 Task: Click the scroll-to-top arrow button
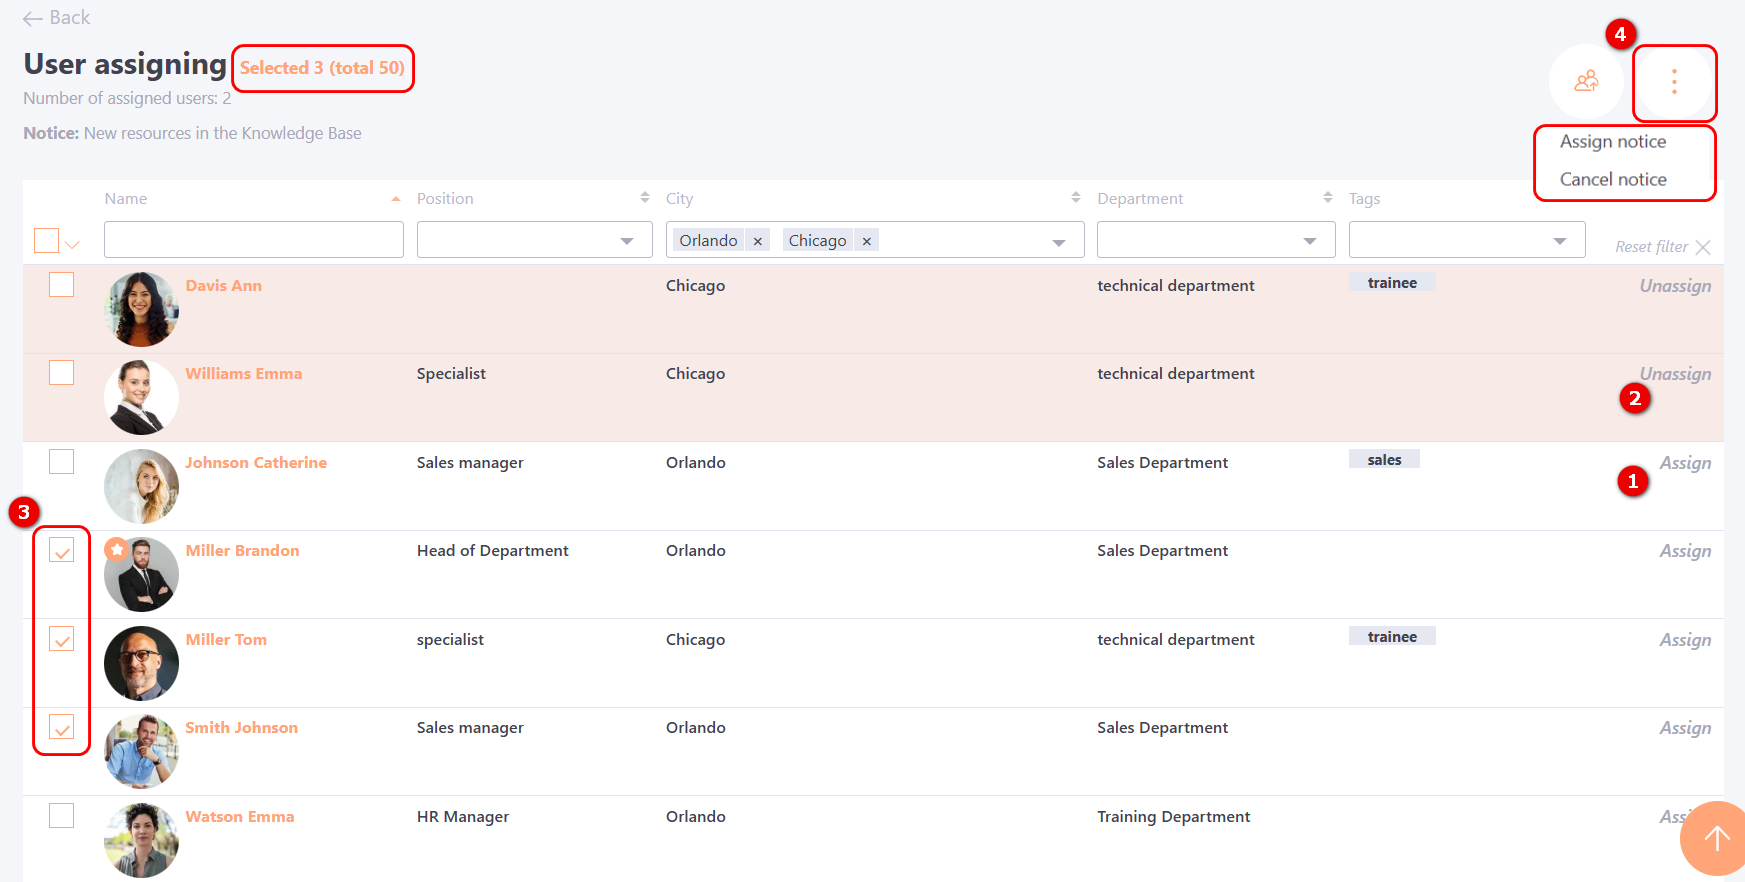(1716, 839)
